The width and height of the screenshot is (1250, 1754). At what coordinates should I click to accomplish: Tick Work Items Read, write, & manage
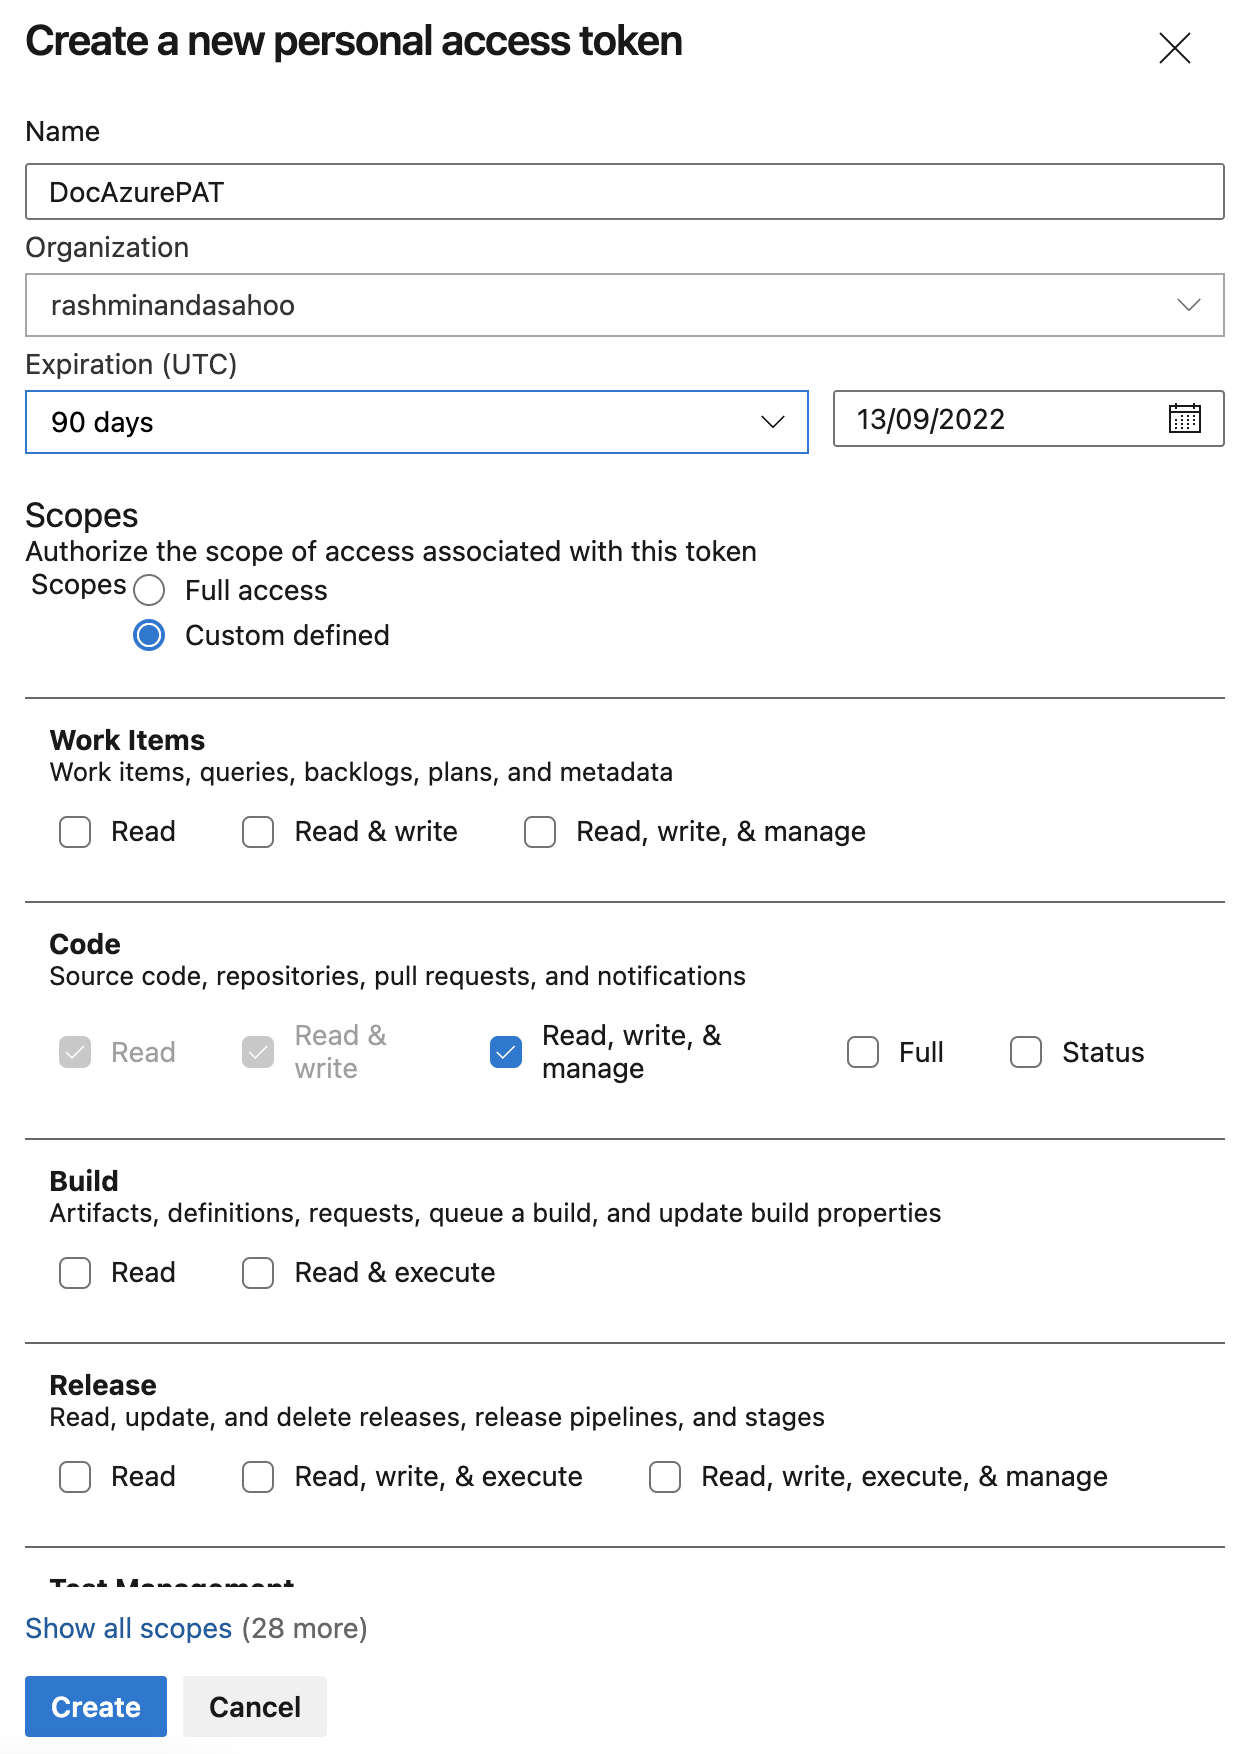(540, 832)
